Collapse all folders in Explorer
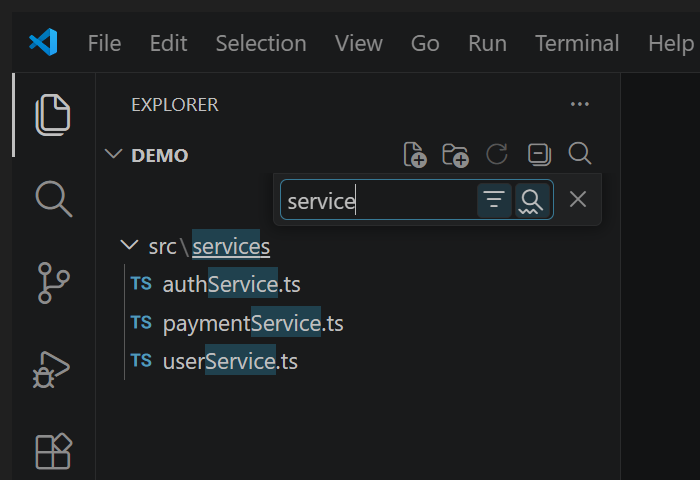700x480 pixels. pos(539,154)
